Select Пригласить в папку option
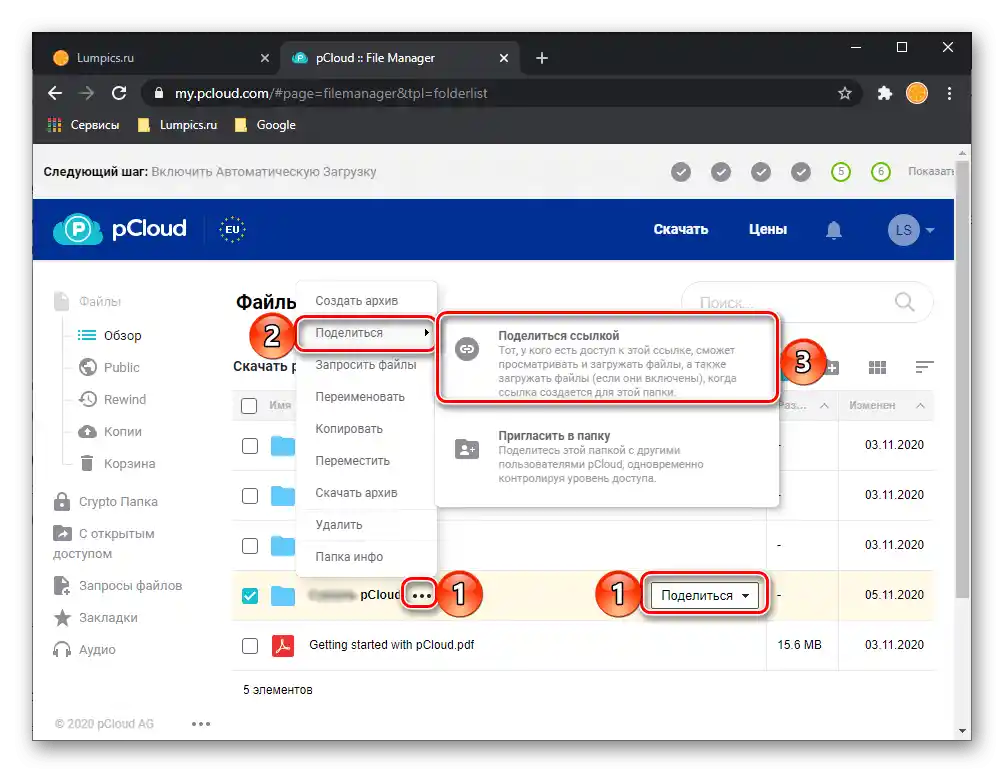 pos(607,456)
